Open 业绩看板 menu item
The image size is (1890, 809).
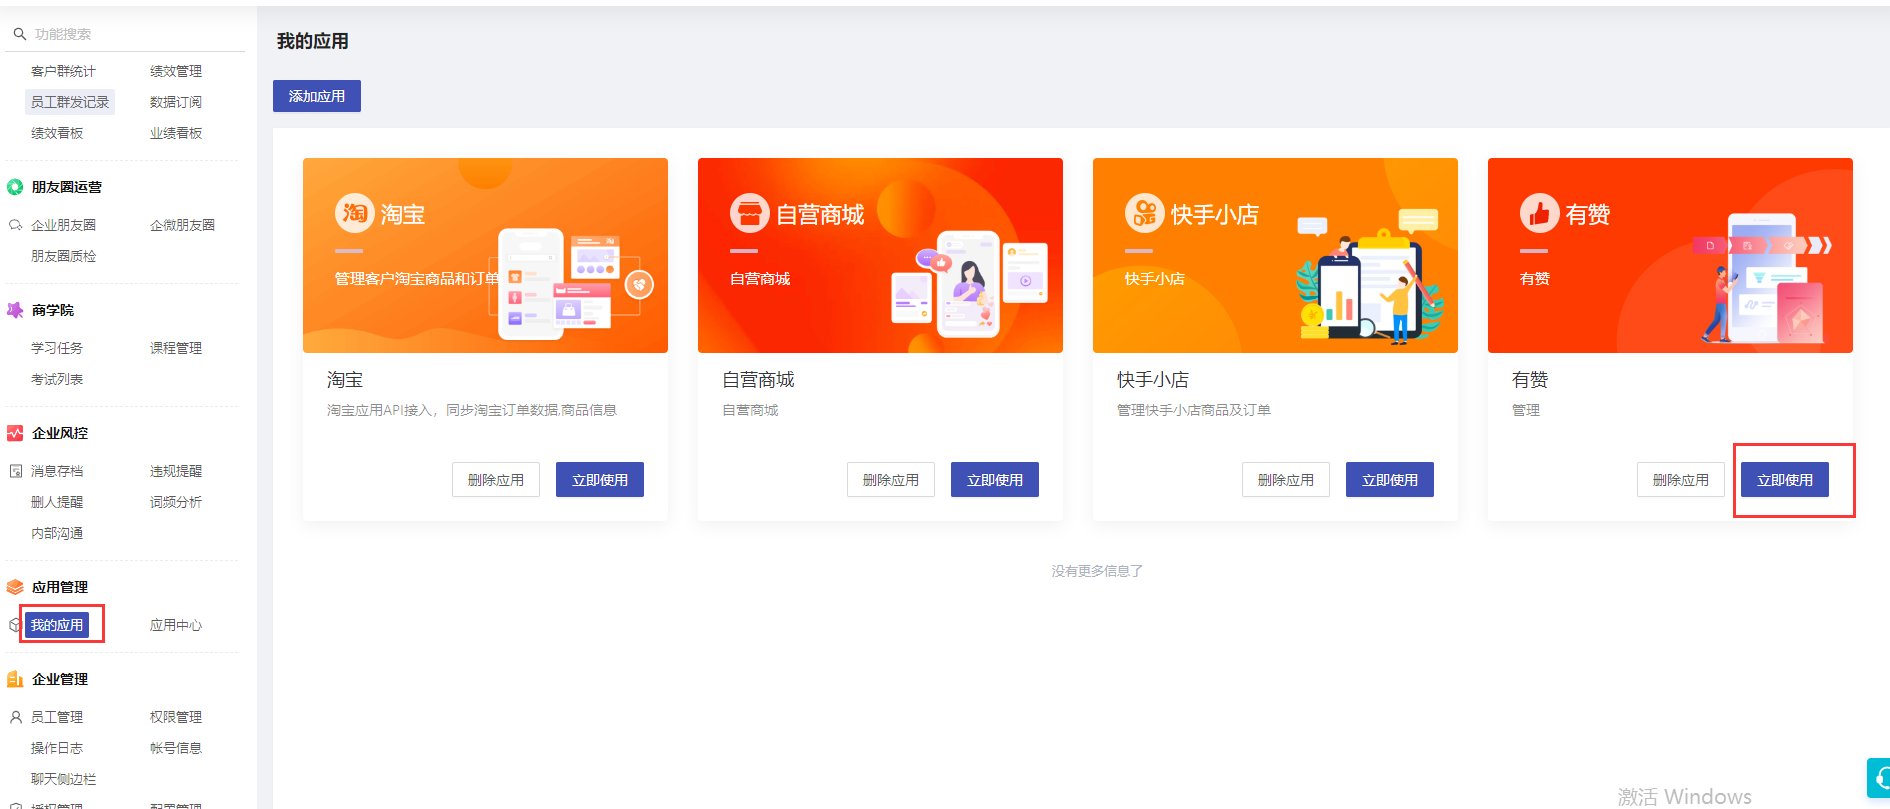(176, 133)
